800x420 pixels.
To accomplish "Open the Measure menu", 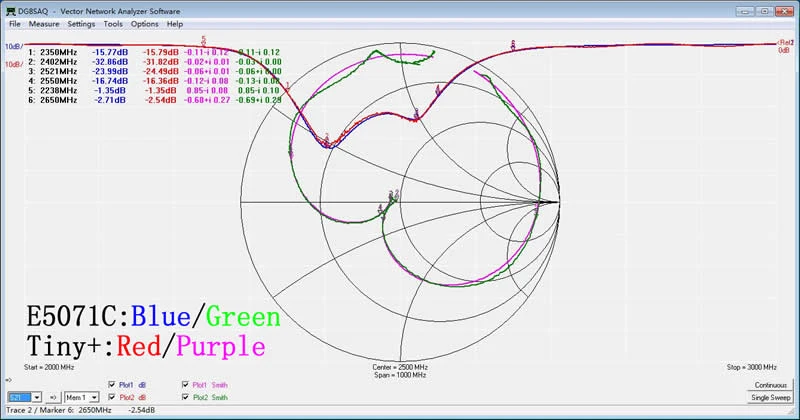I will [x=44, y=24].
